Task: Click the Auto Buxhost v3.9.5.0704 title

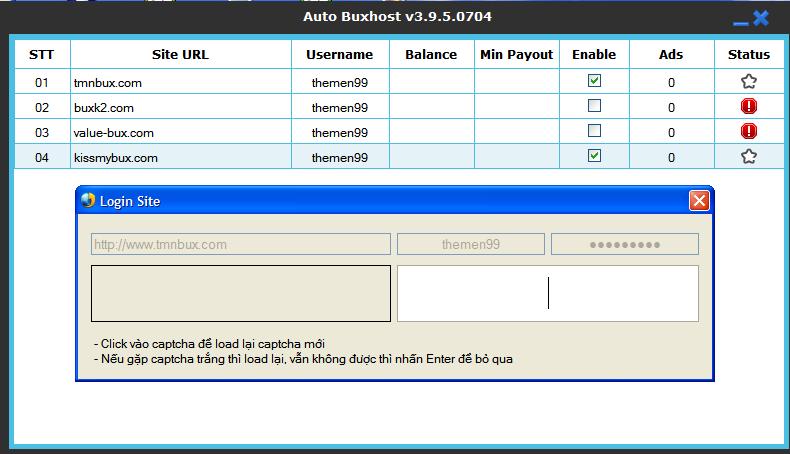Action: [397, 16]
